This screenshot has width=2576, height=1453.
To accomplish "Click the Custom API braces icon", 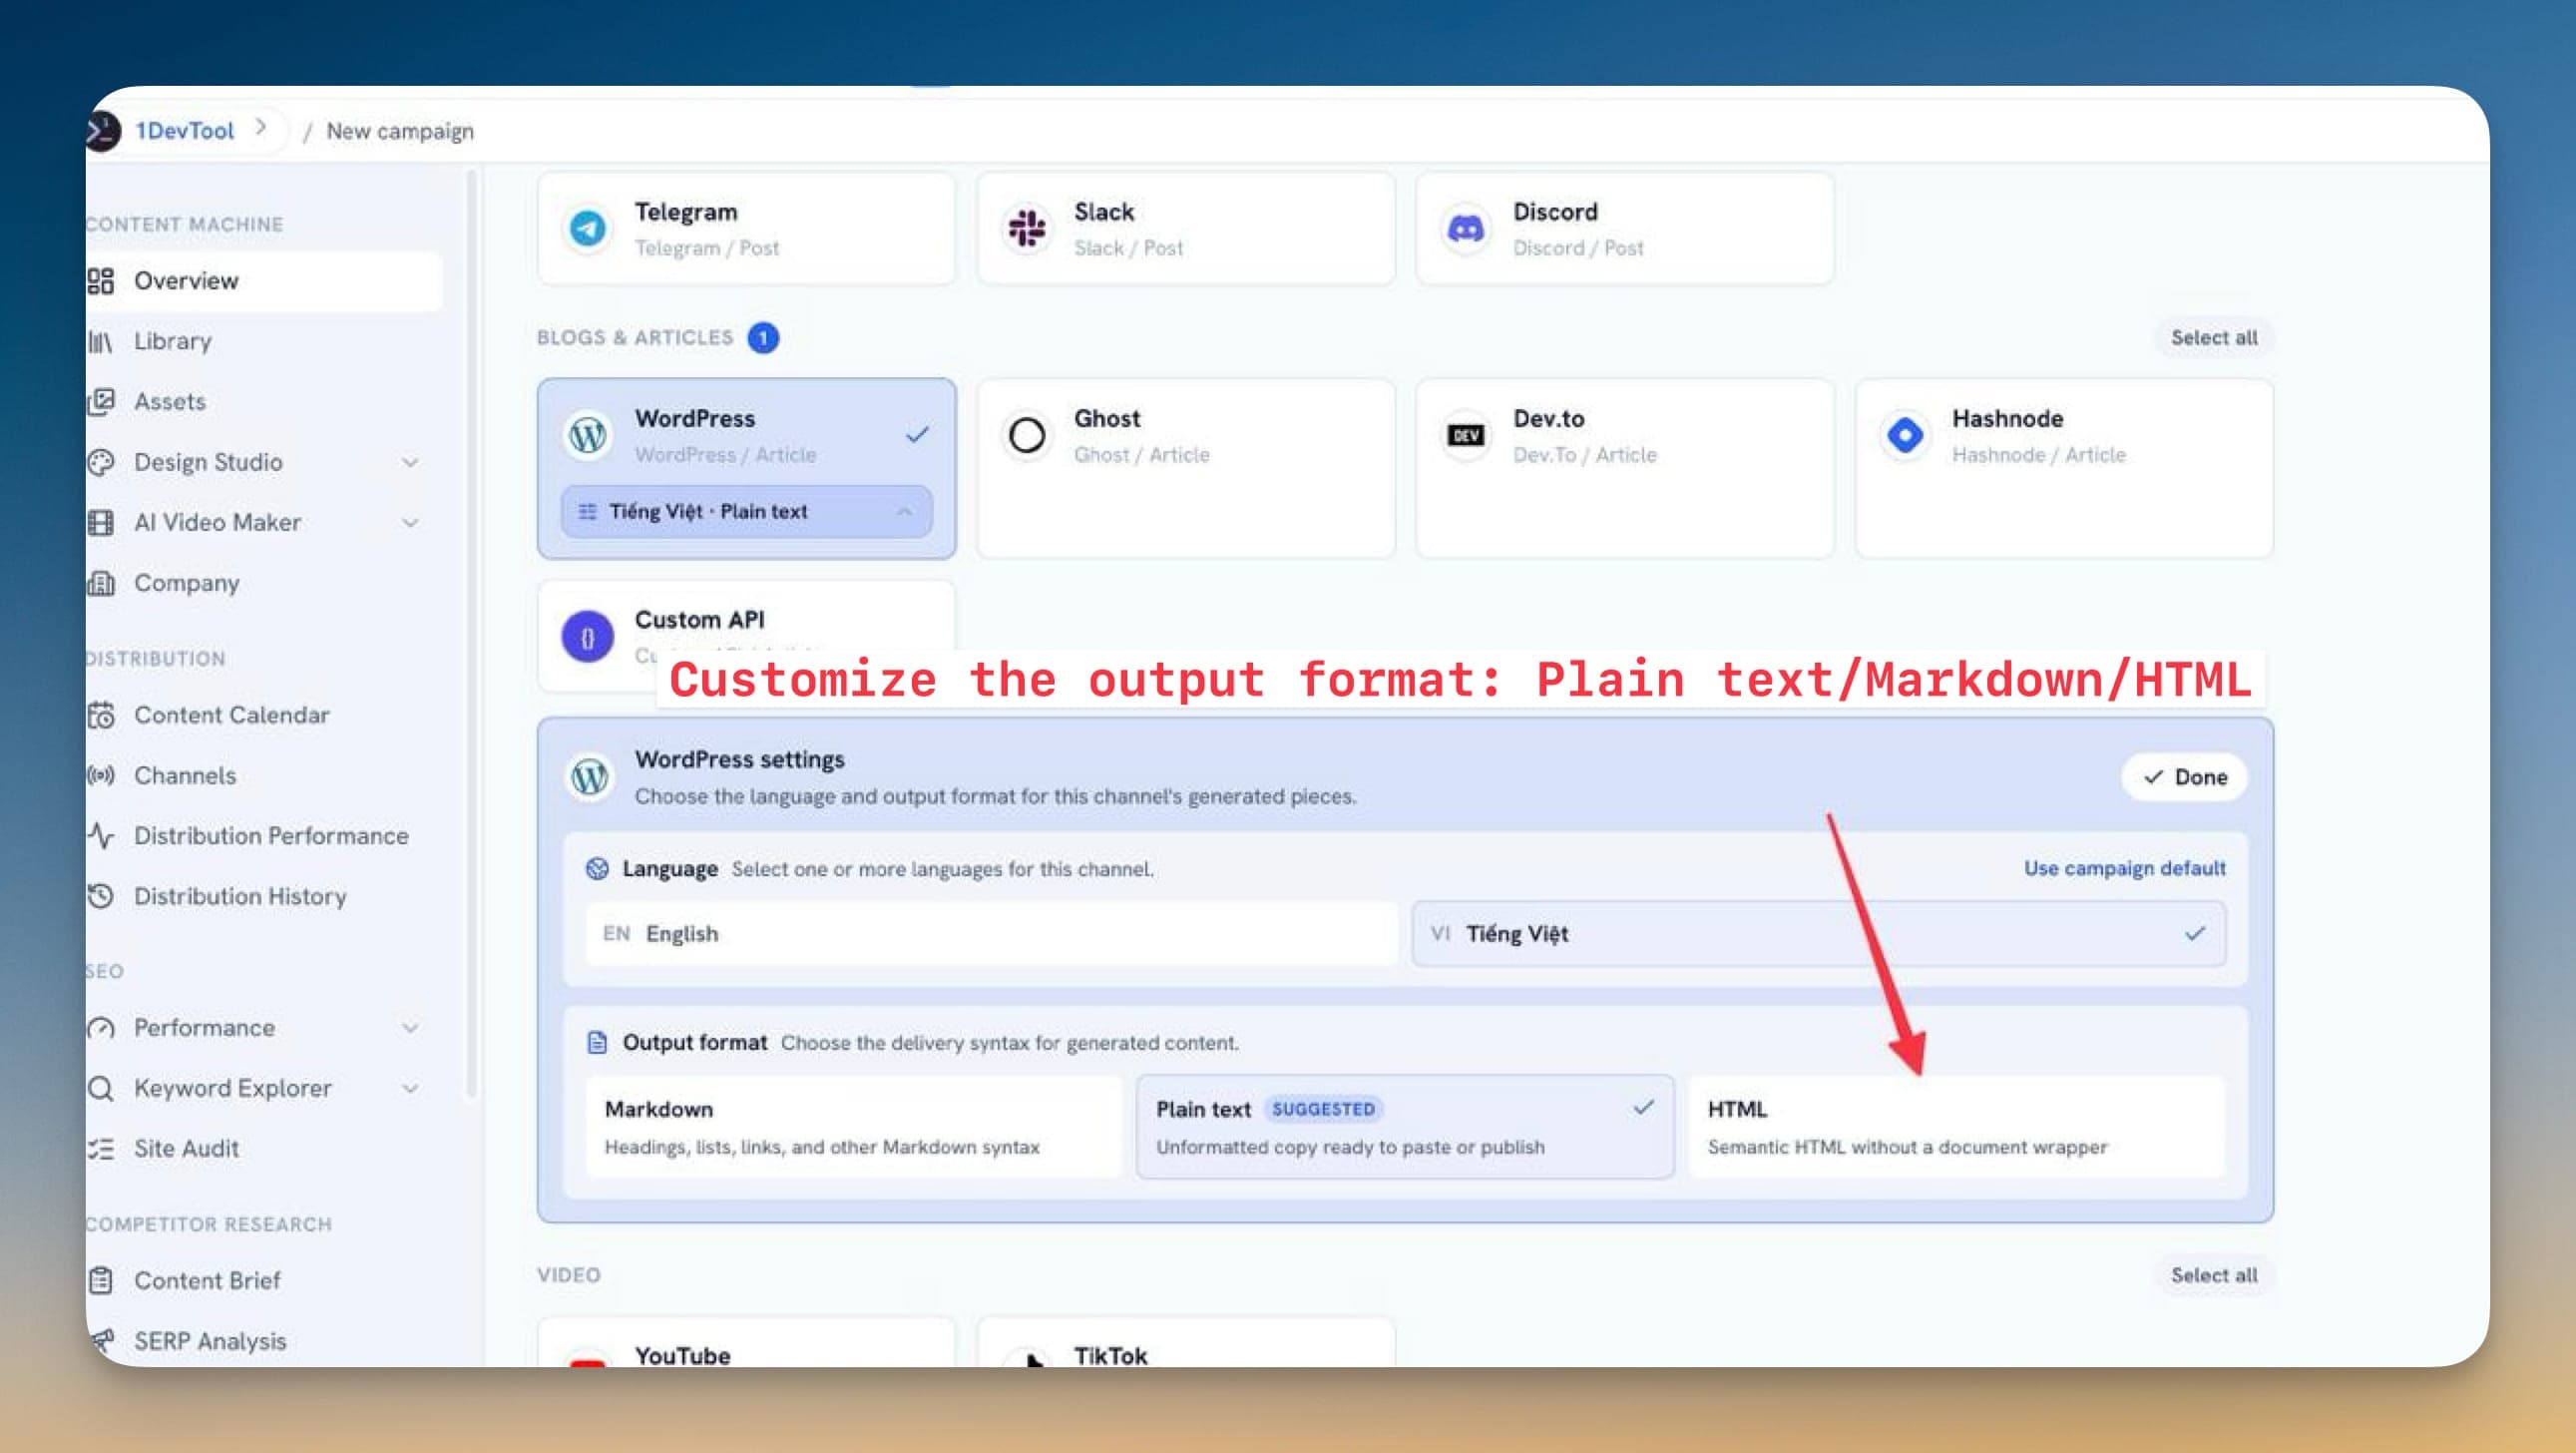I will click(587, 637).
